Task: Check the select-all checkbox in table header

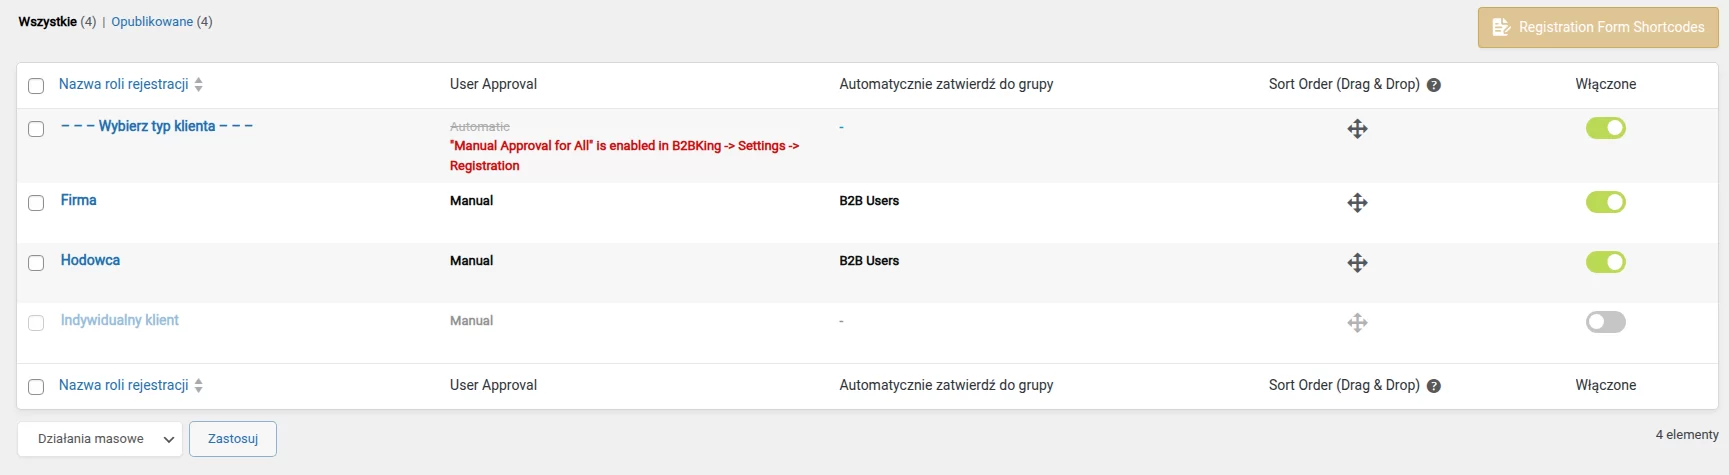Action: [x=36, y=86]
